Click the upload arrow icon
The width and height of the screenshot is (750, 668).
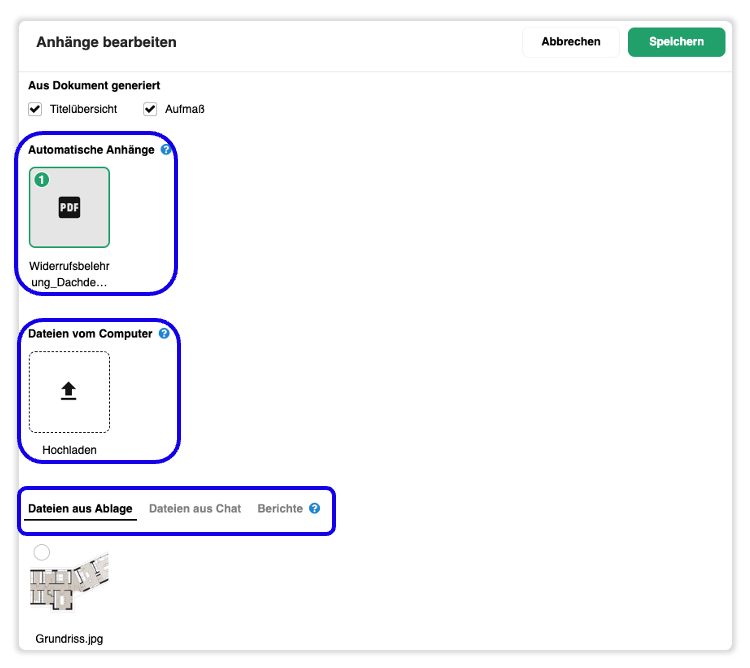click(x=68, y=391)
